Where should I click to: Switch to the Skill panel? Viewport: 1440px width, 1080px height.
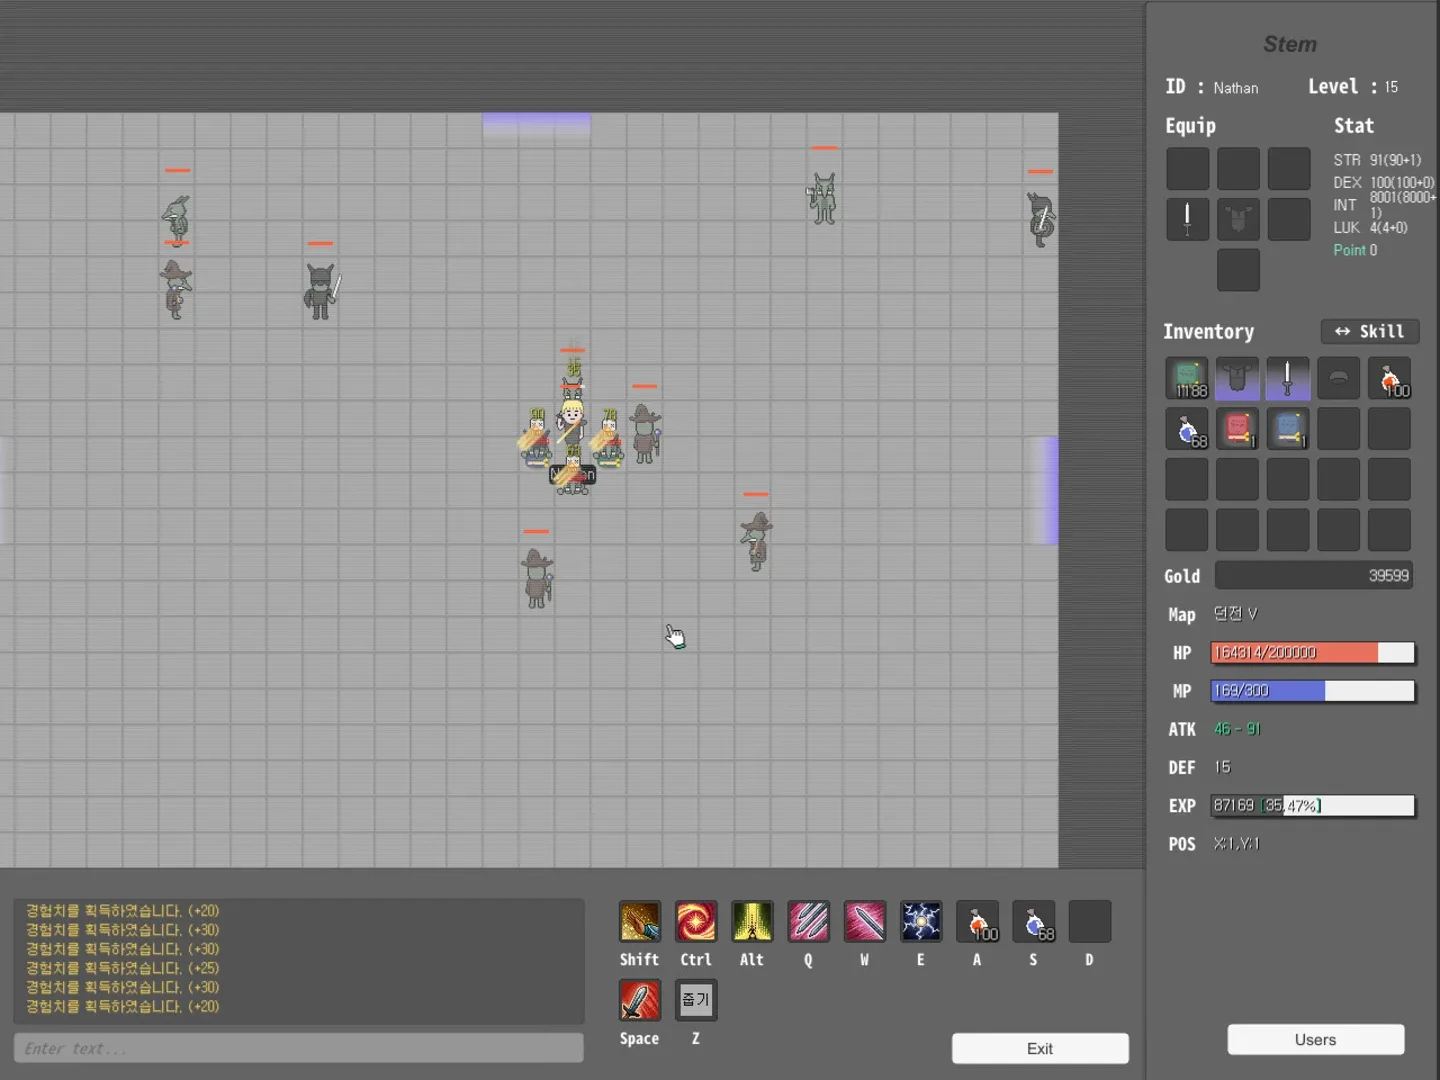point(1370,331)
